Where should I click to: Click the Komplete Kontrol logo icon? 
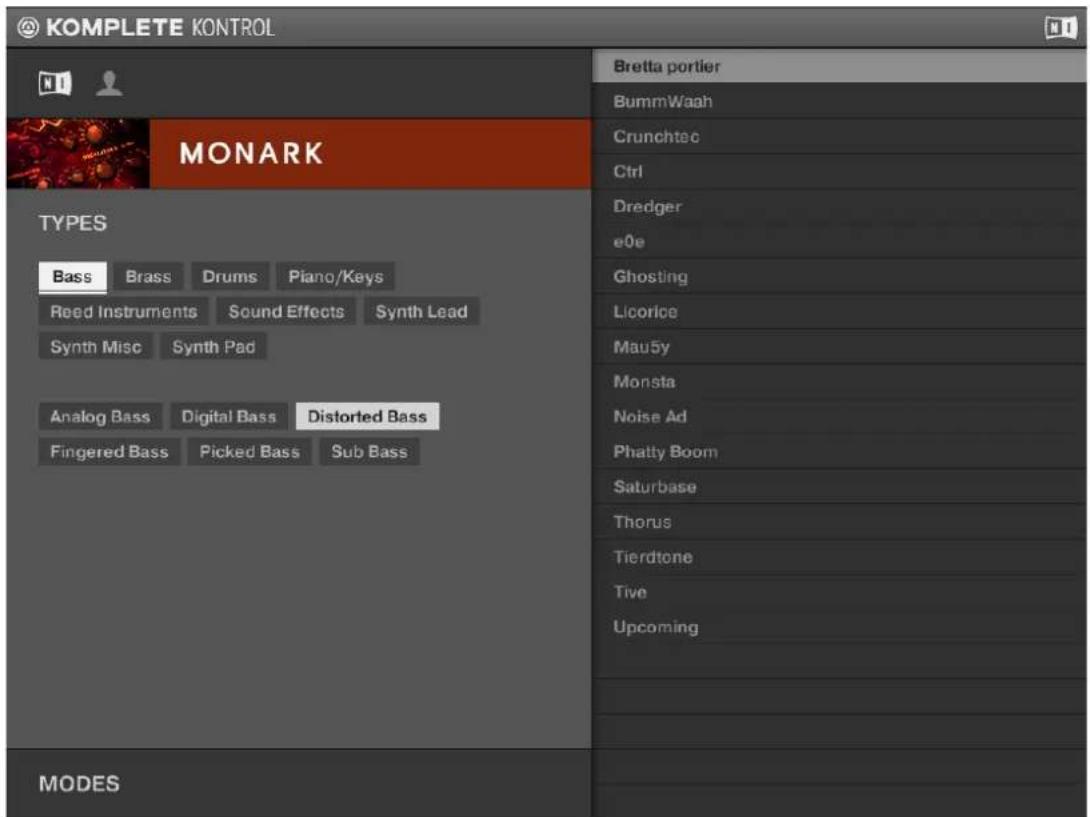[28, 28]
